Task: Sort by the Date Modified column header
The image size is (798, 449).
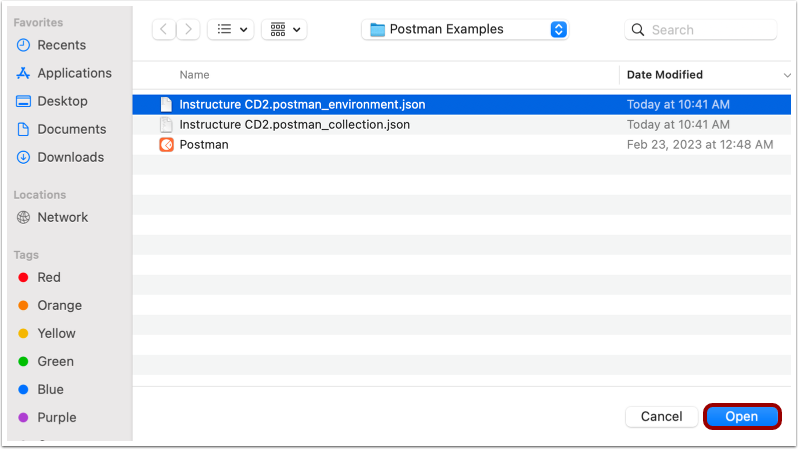Action: click(x=665, y=75)
